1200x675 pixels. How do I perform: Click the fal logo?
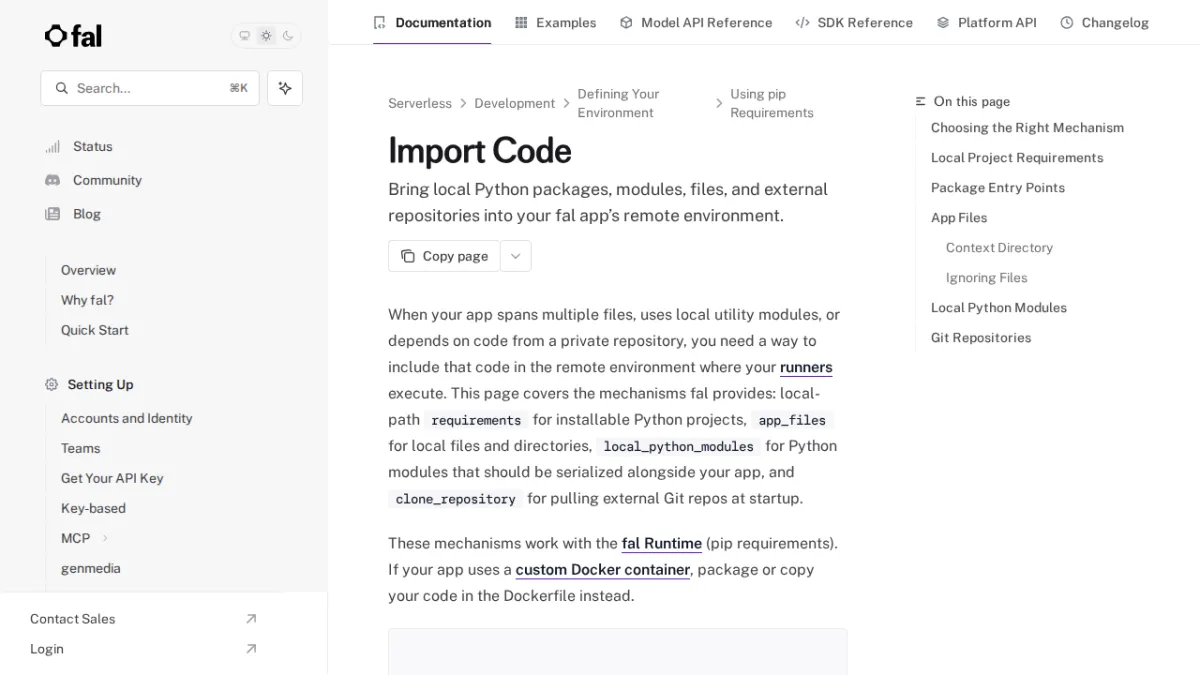point(73,36)
